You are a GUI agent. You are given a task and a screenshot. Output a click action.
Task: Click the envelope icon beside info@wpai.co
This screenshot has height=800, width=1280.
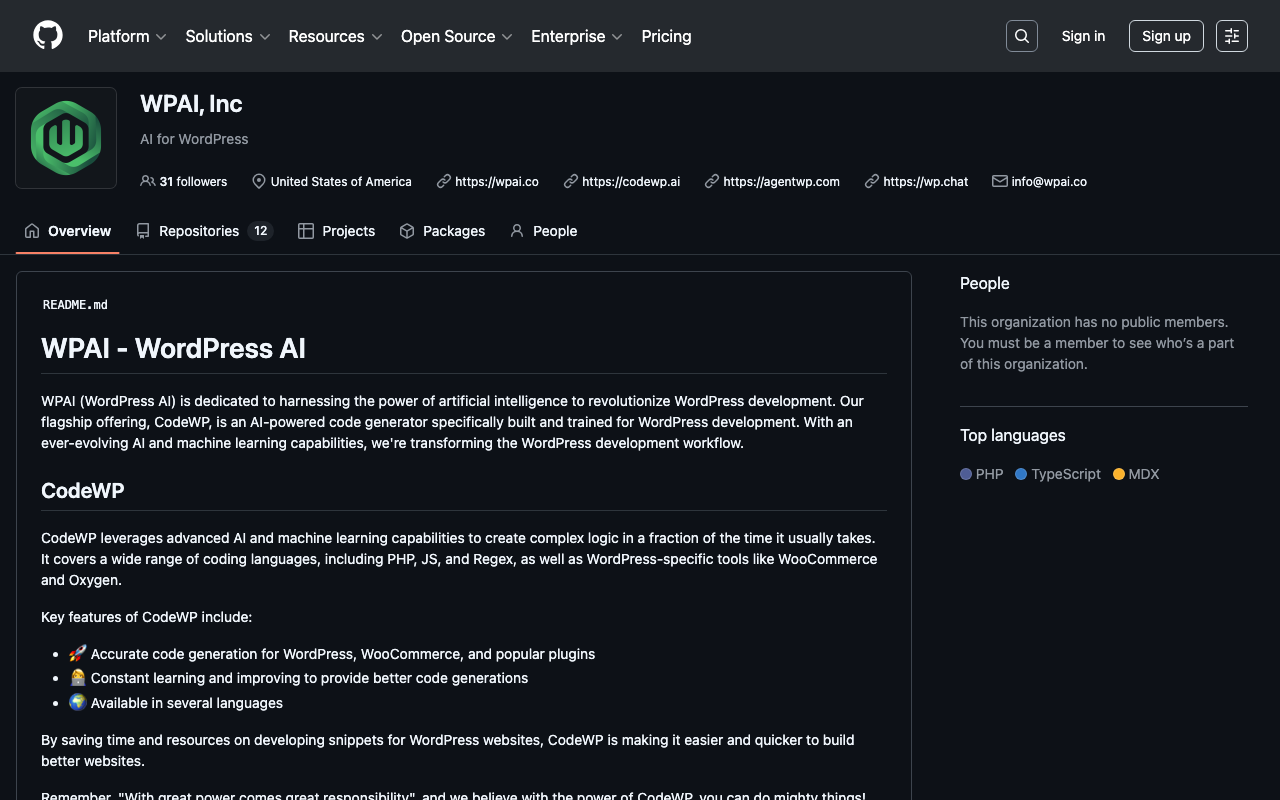999,181
